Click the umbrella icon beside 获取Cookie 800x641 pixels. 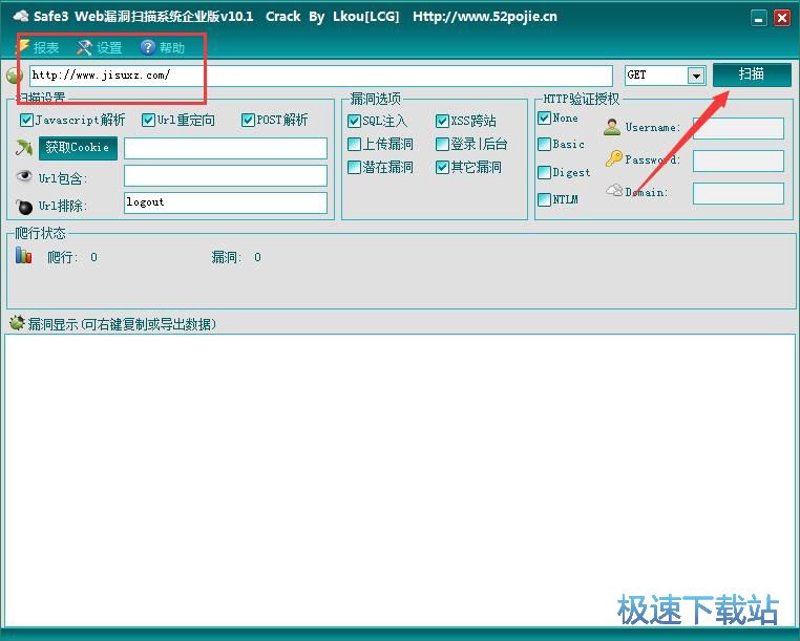click(23, 148)
